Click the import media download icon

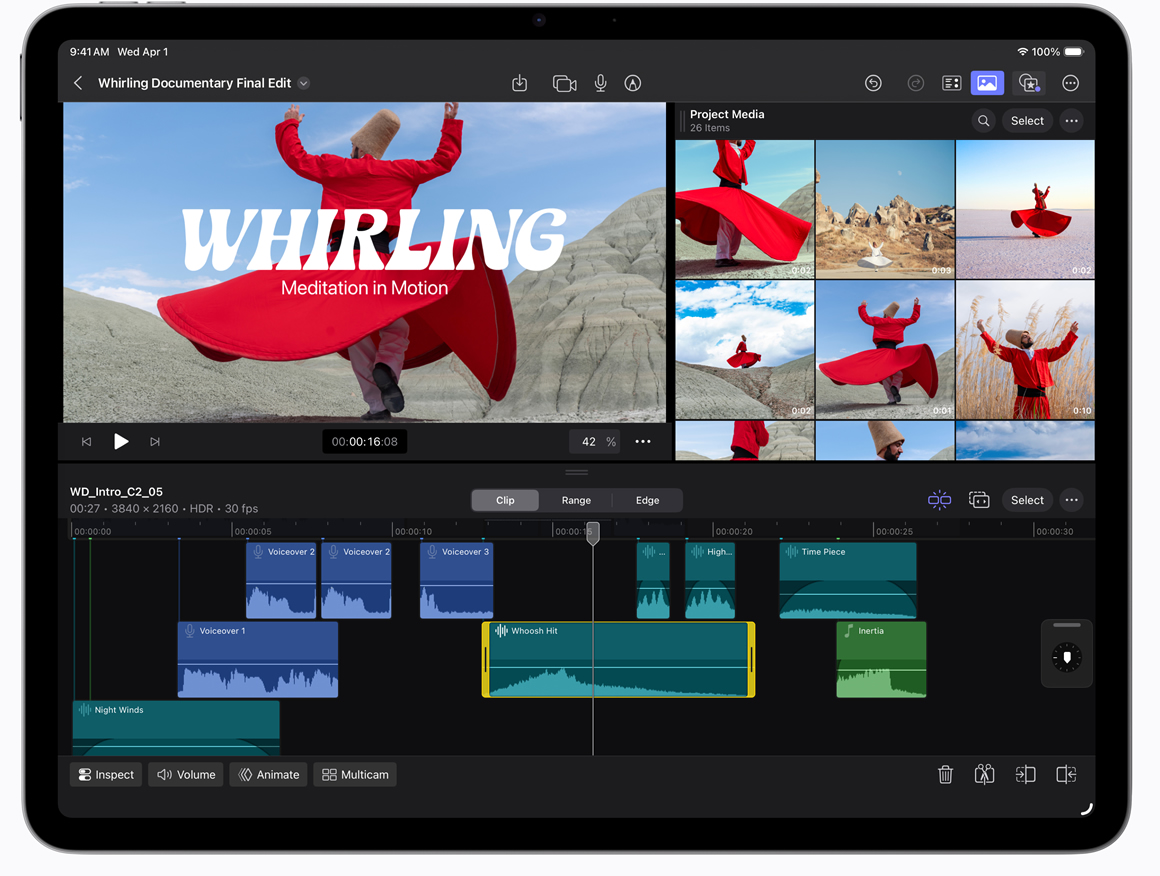tap(519, 84)
